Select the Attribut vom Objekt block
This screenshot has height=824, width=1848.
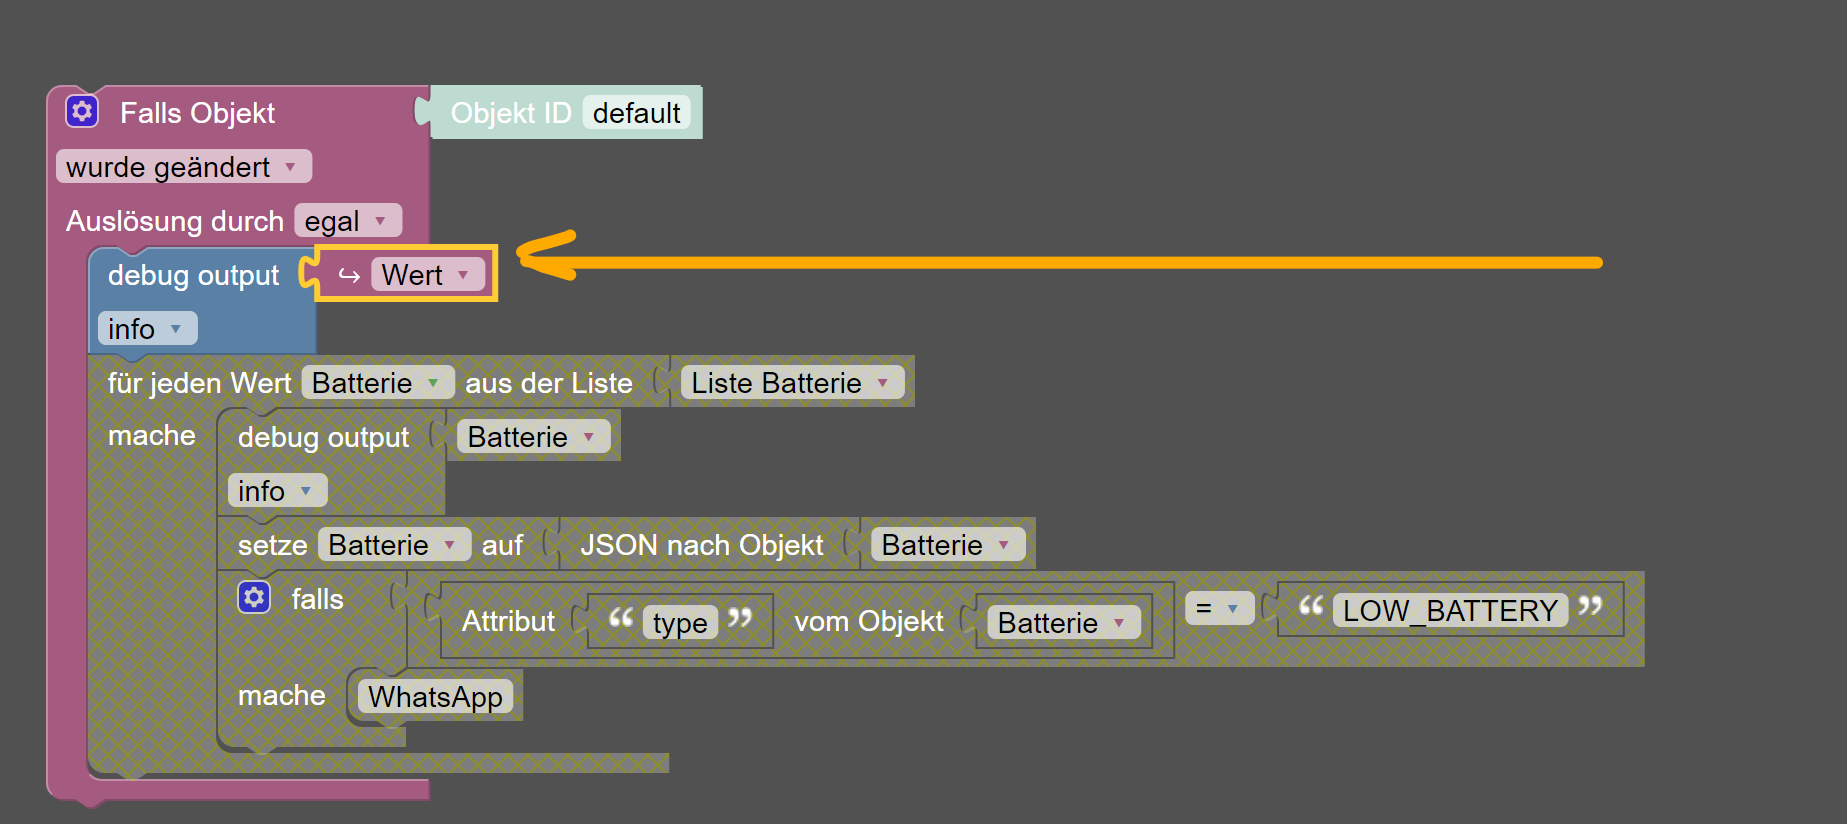tap(806, 621)
